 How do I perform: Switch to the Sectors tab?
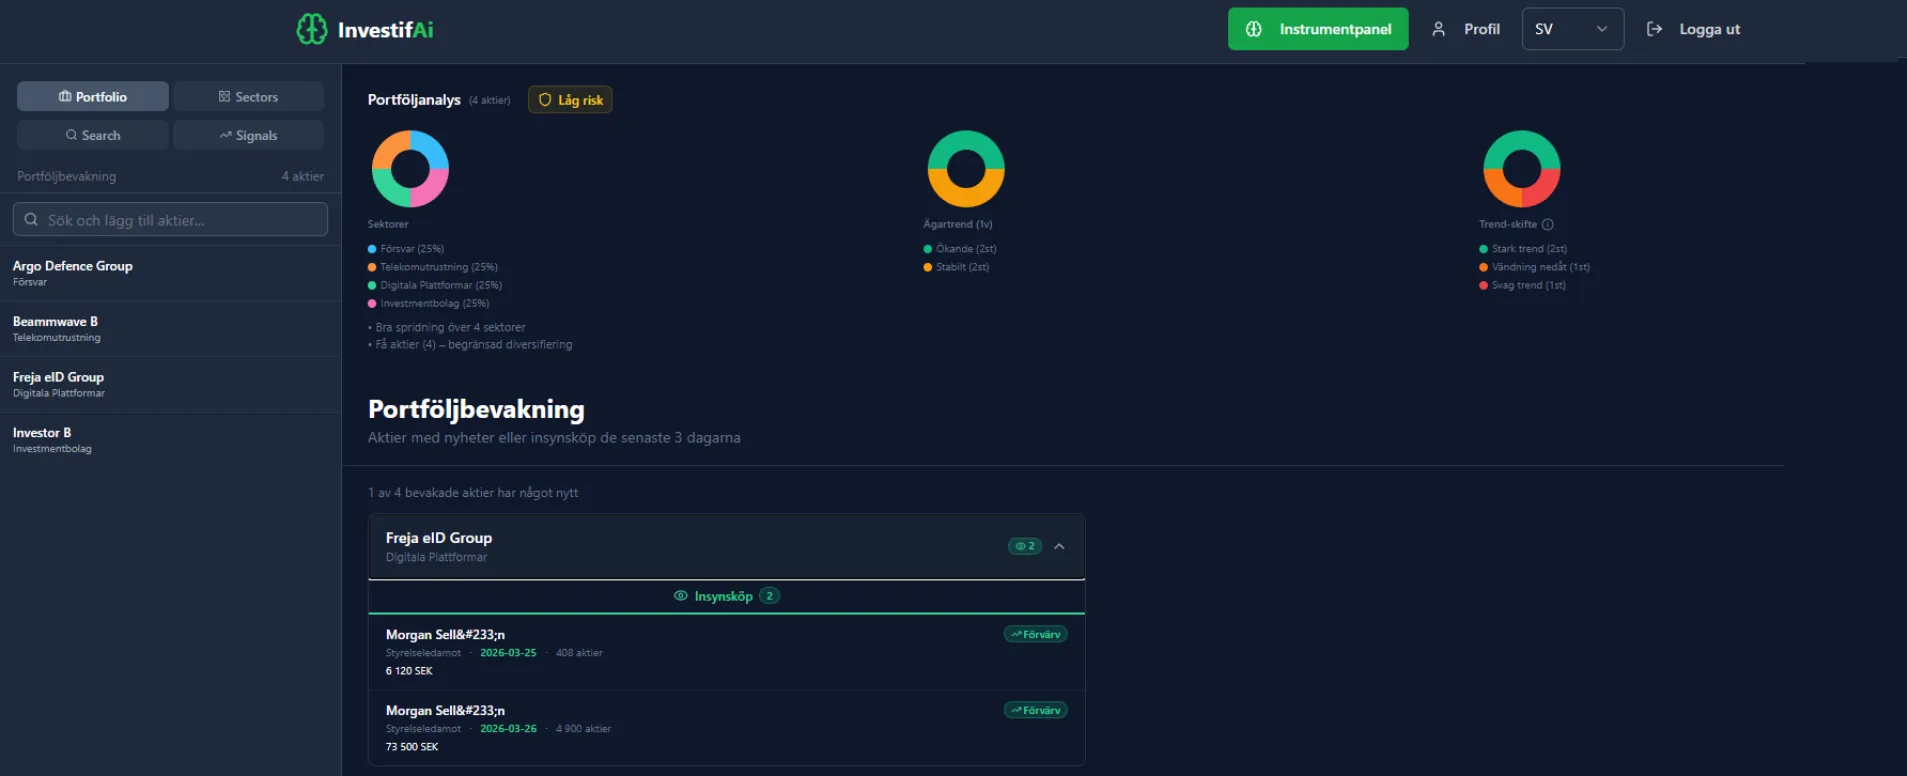[248, 96]
